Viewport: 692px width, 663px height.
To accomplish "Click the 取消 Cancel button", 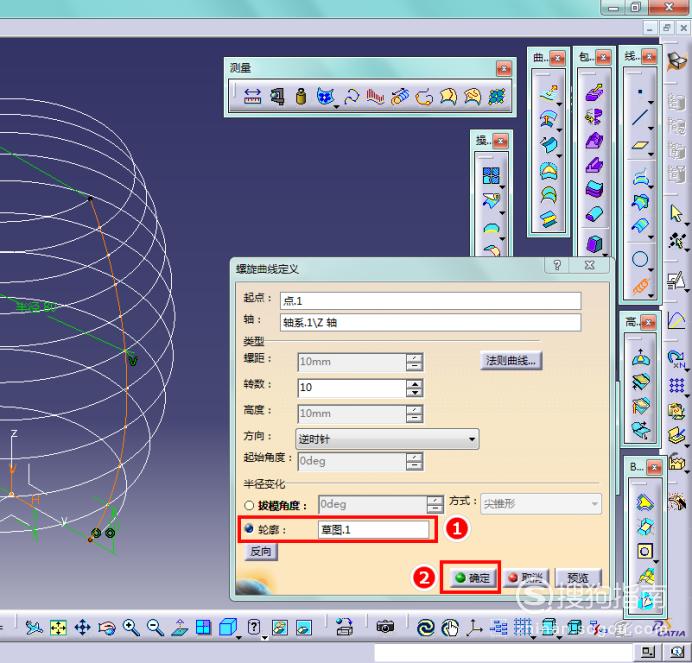I will [x=526, y=577].
